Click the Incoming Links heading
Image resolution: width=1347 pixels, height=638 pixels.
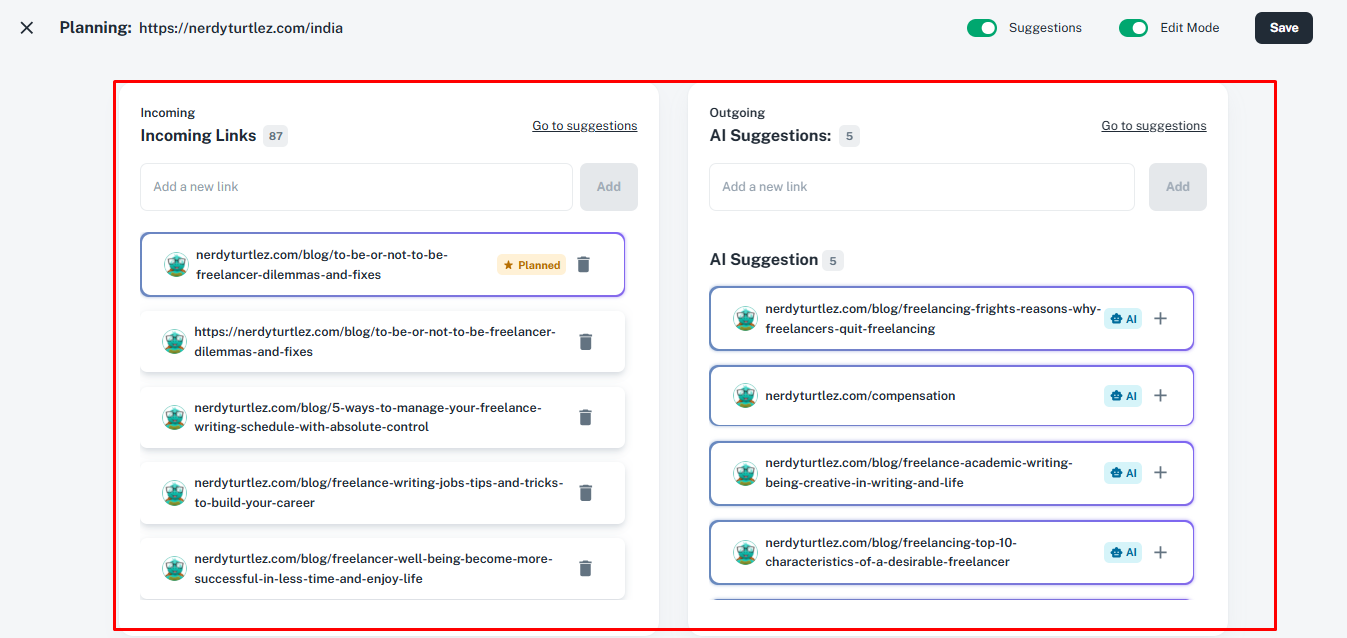tap(198, 136)
